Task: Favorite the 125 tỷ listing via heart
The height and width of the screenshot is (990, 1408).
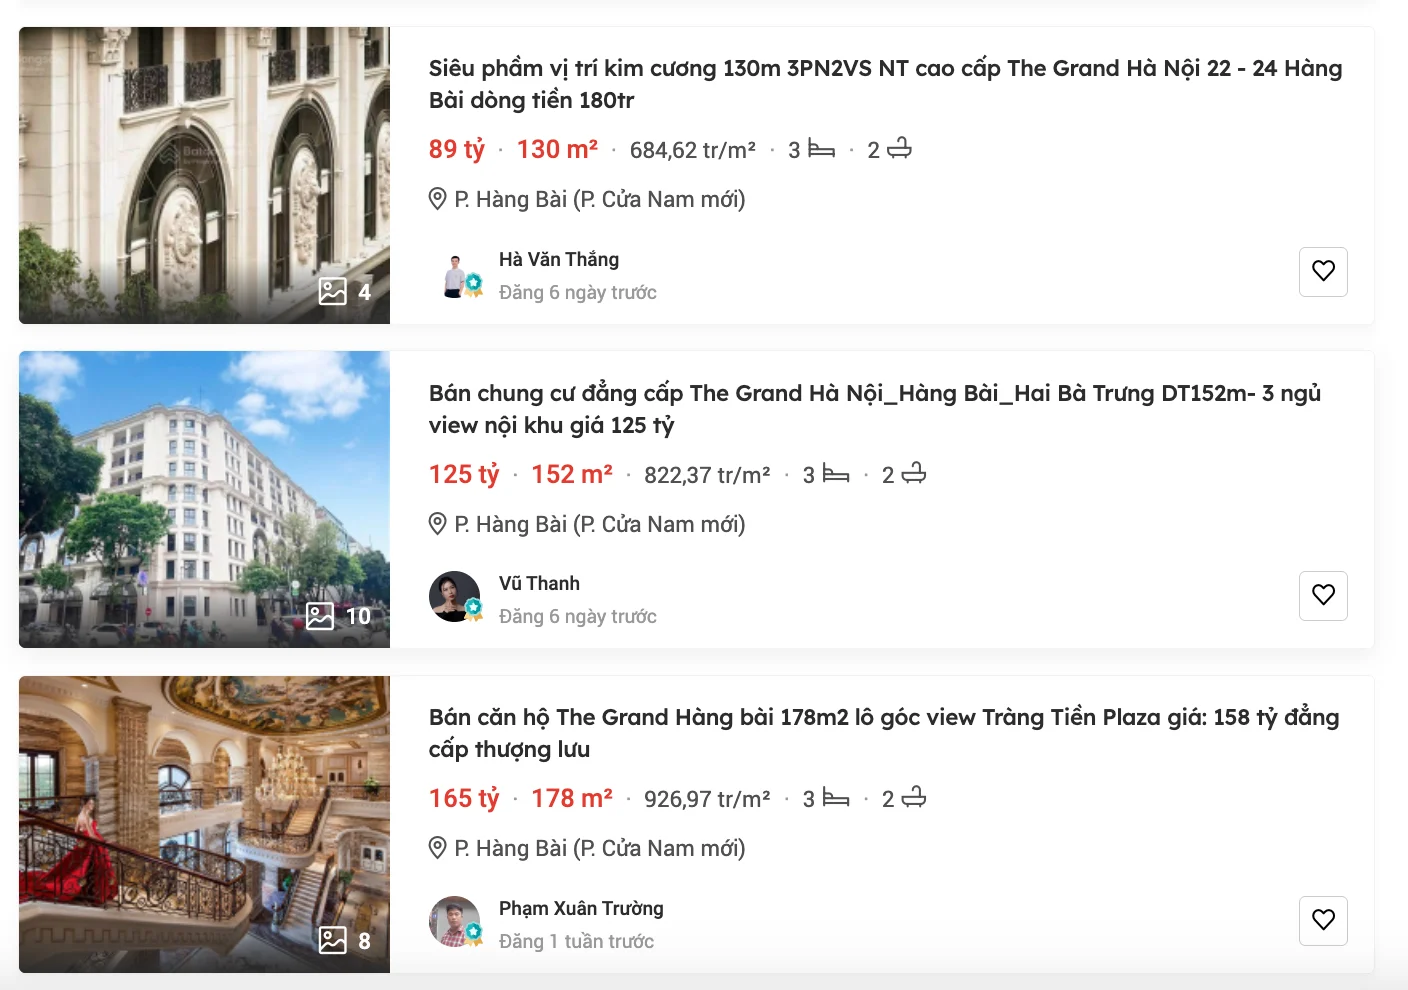Action: [x=1323, y=595]
